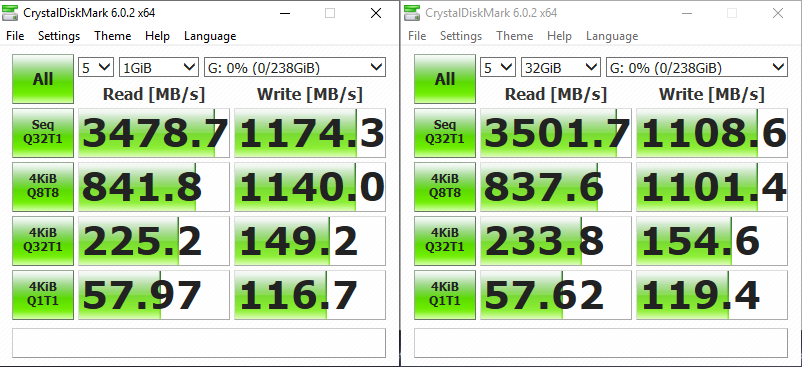The height and width of the screenshot is (367, 802).
Task: Click Read [MB/s] header in right window
Action: [x=556, y=94]
